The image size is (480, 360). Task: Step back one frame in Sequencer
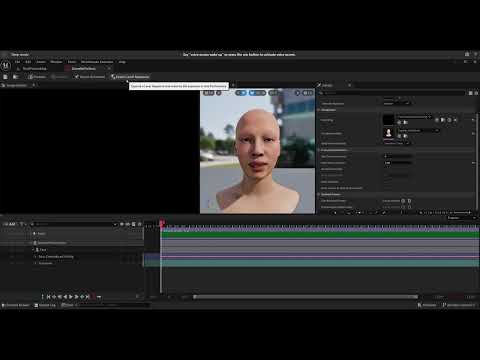[x=60, y=297]
